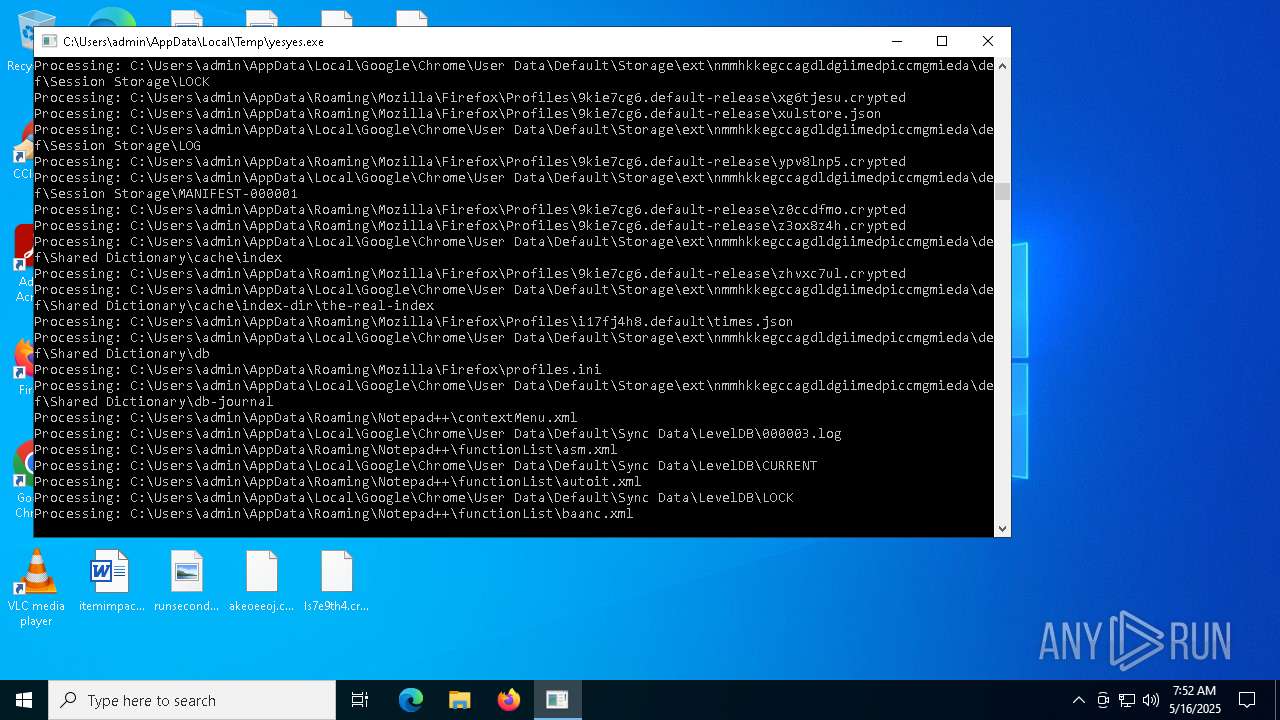Image resolution: width=1280 pixels, height=720 pixels.
Task: Click the line ending in zhvxc7ul.crypted
Action: coord(470,274)
